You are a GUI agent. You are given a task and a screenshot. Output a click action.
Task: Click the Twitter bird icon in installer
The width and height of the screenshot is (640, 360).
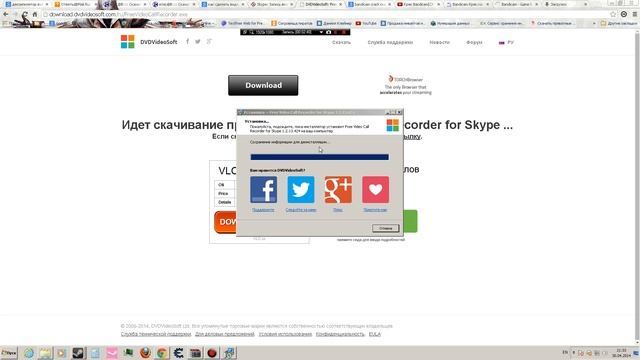point(301,189)
